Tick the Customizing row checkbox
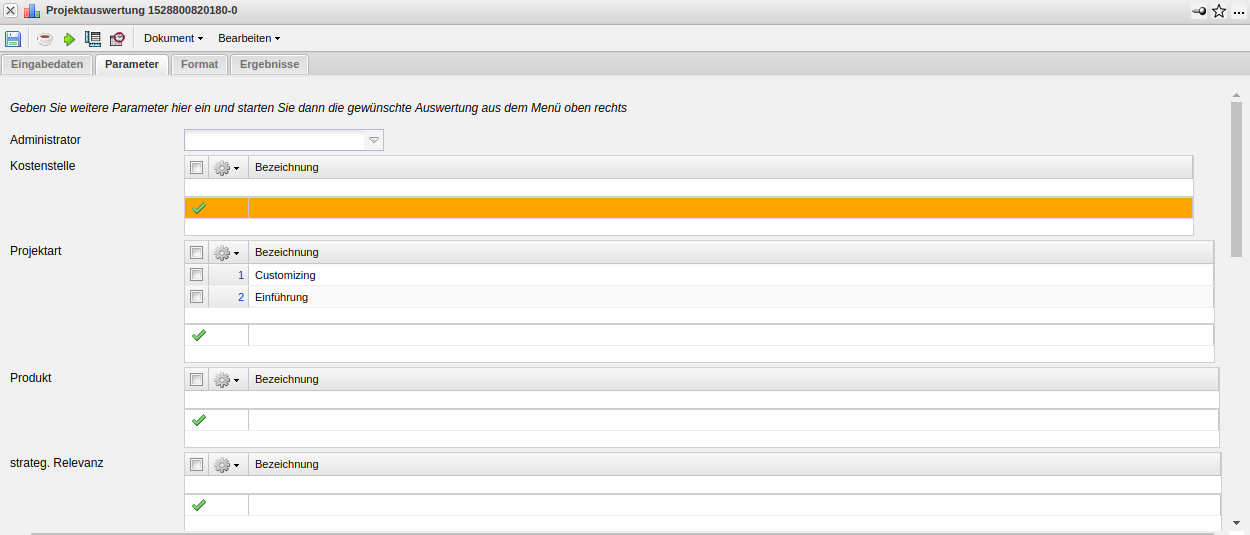 click(196, 274)
